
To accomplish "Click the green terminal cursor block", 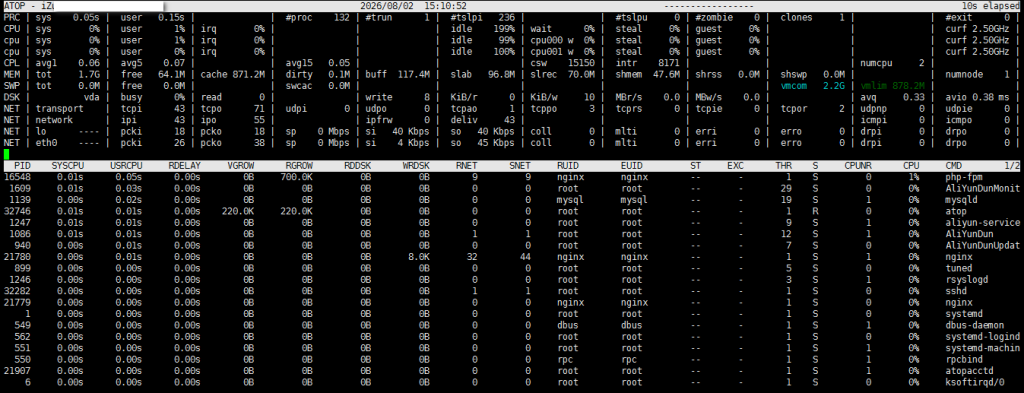I will [x=6, y=154].
